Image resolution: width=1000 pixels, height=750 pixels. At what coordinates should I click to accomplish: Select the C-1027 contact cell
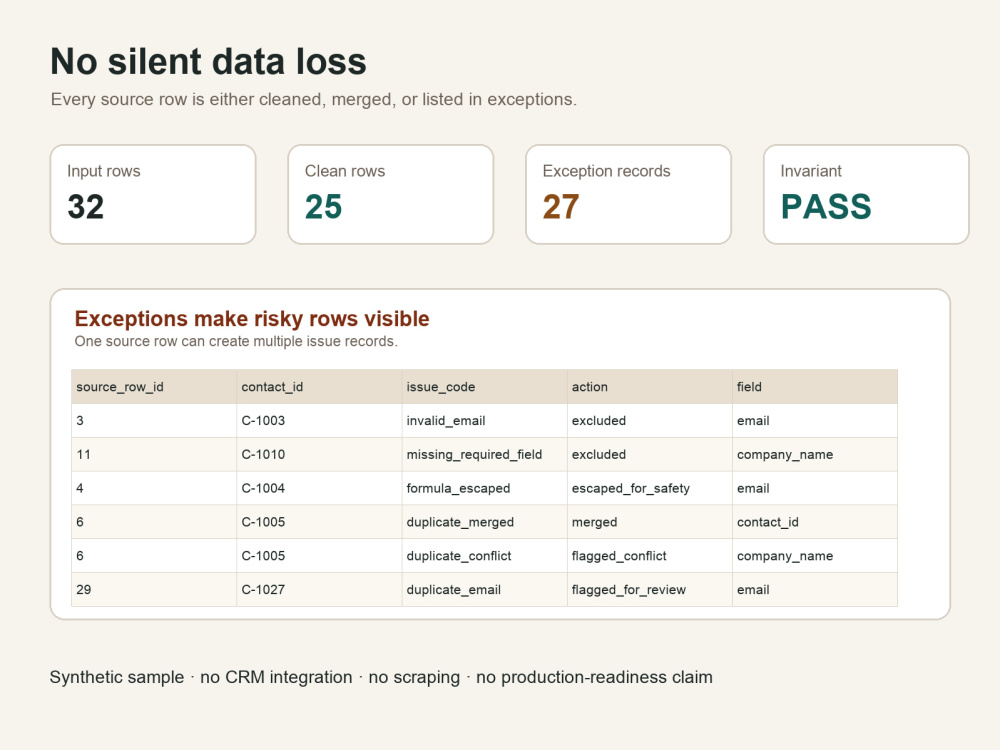click(319, 590)
